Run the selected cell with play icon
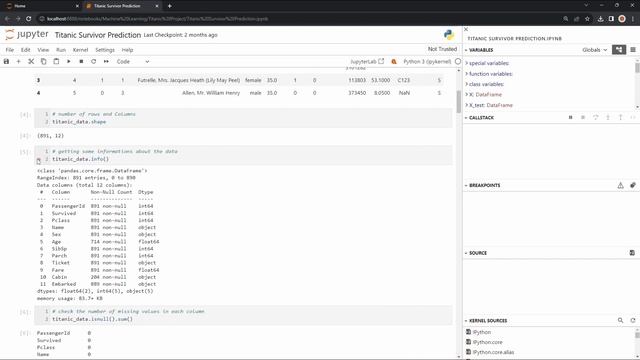The height and width of the screenshot is (360, 640). tap(69, 62)
